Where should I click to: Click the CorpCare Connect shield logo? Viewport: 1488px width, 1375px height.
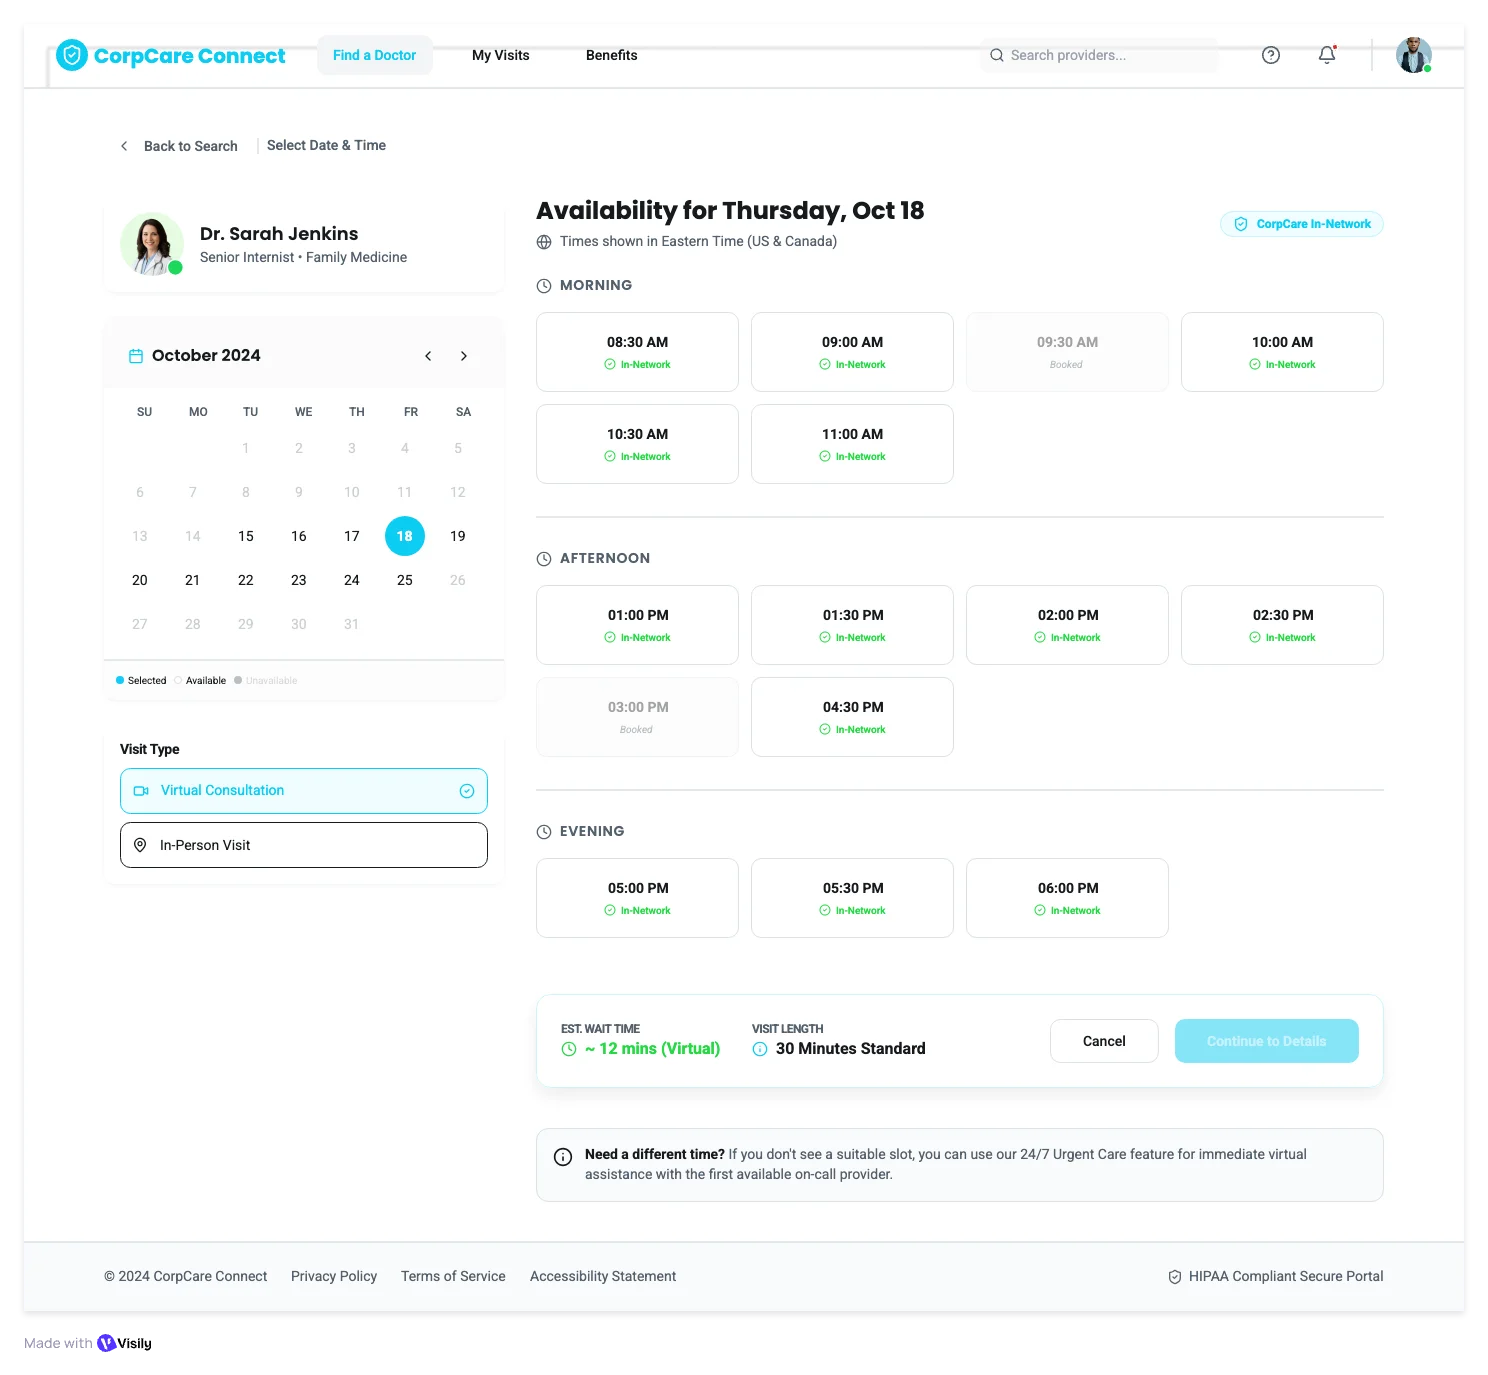click(x=71, y=55)
